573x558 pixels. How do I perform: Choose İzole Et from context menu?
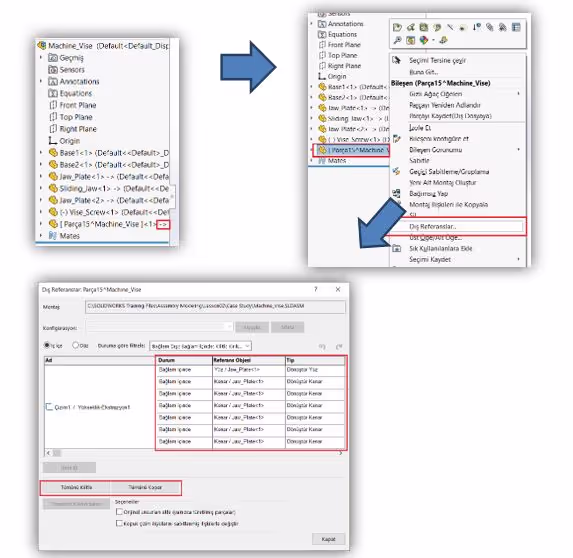(457, 128)
